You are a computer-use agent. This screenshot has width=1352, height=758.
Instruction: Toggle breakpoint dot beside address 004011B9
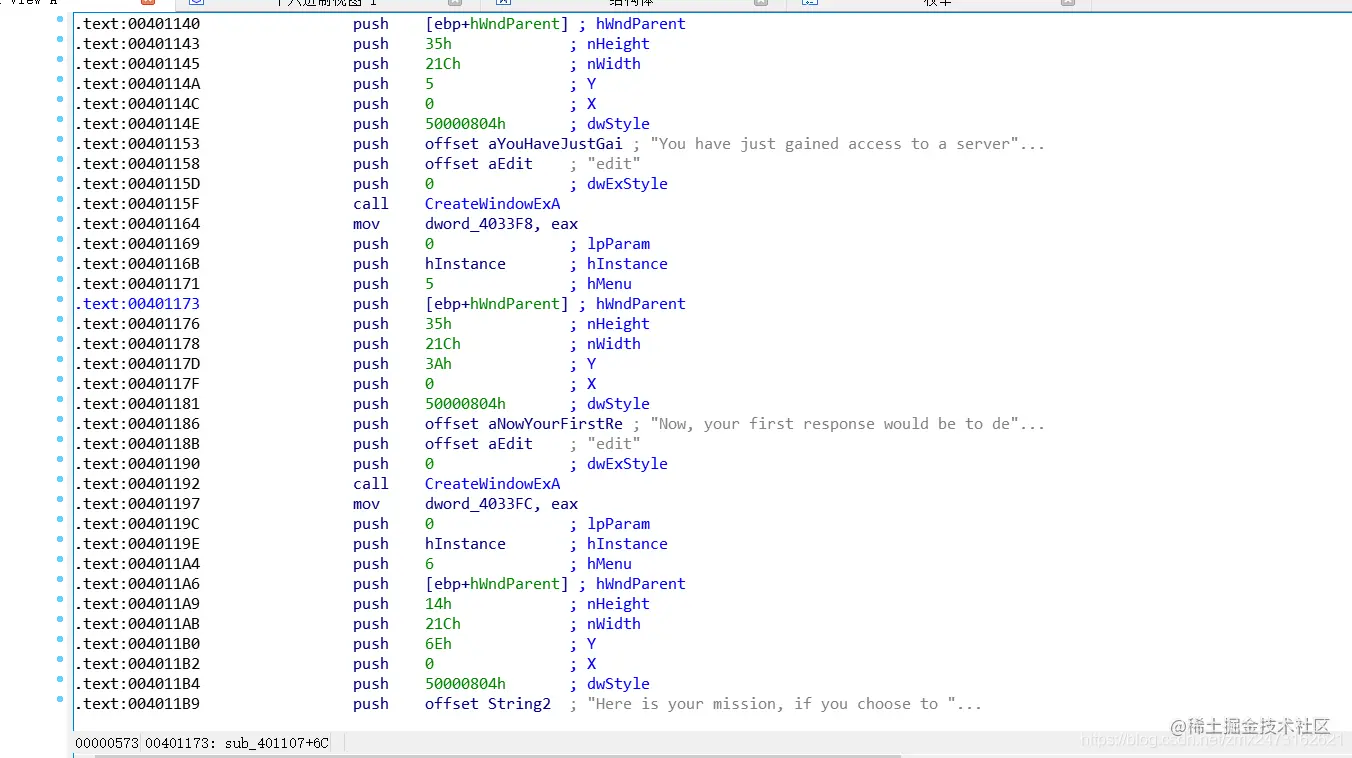[x=61, y=700]
